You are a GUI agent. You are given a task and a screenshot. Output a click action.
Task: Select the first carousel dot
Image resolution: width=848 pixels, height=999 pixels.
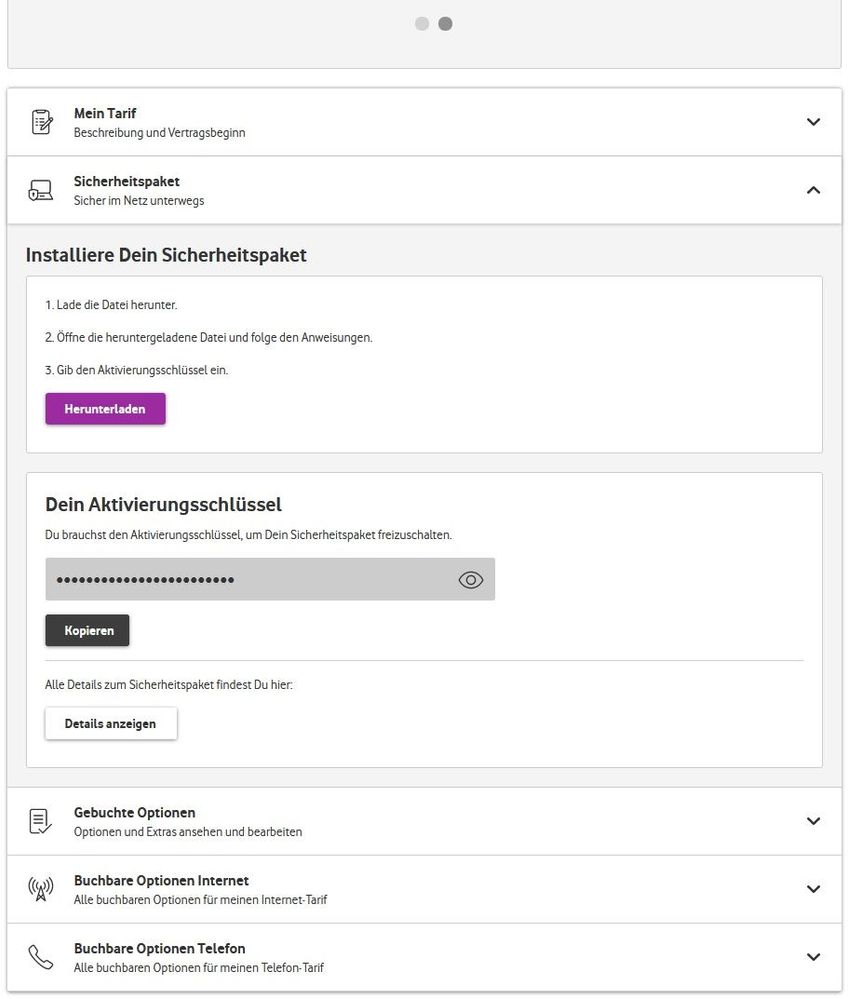(422, 24)
